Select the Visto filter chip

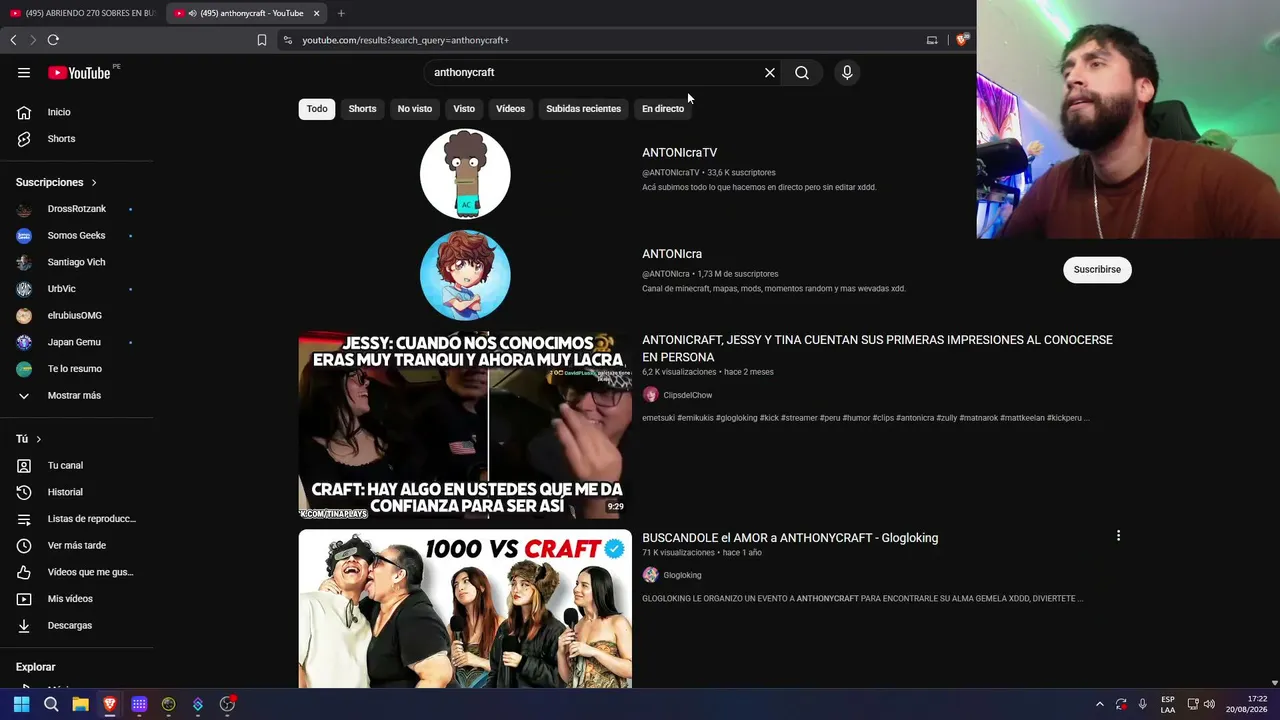point(464,109)
